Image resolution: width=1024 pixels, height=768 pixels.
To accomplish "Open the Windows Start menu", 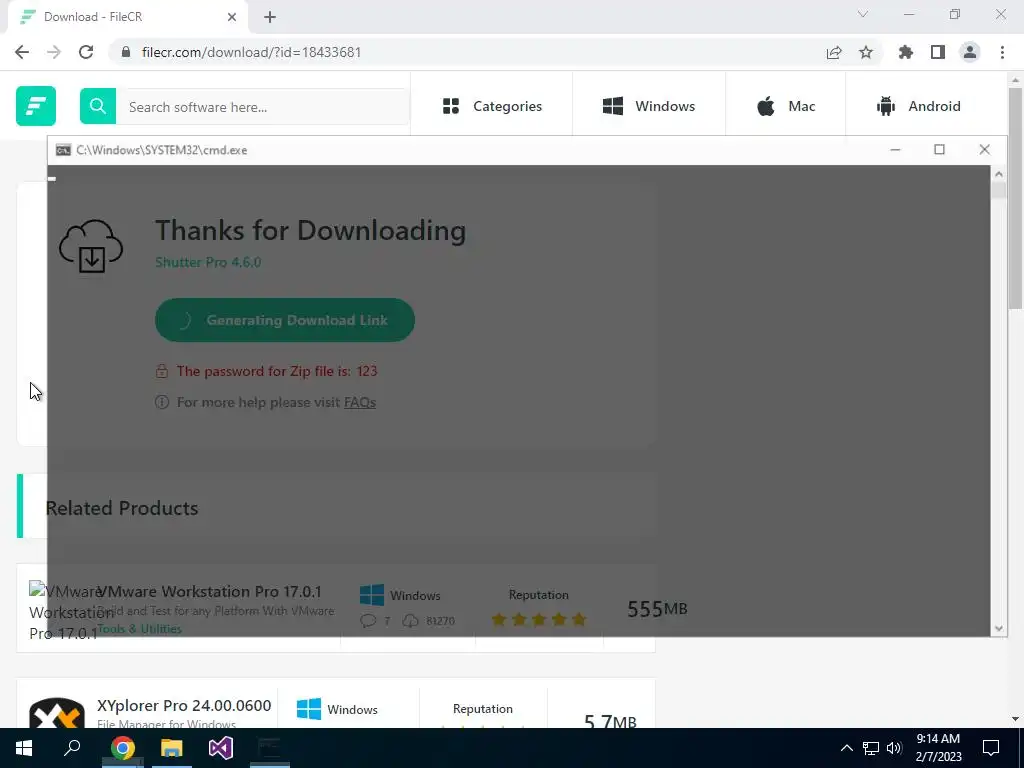I will click(24, 748).
